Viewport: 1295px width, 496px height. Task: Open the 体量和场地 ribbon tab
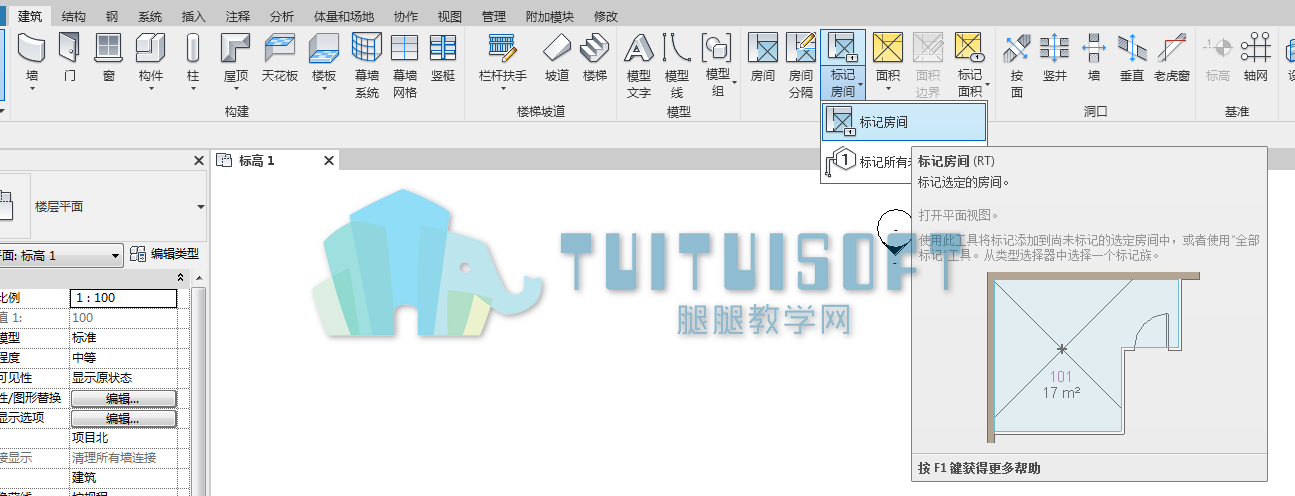pos(343,16)
